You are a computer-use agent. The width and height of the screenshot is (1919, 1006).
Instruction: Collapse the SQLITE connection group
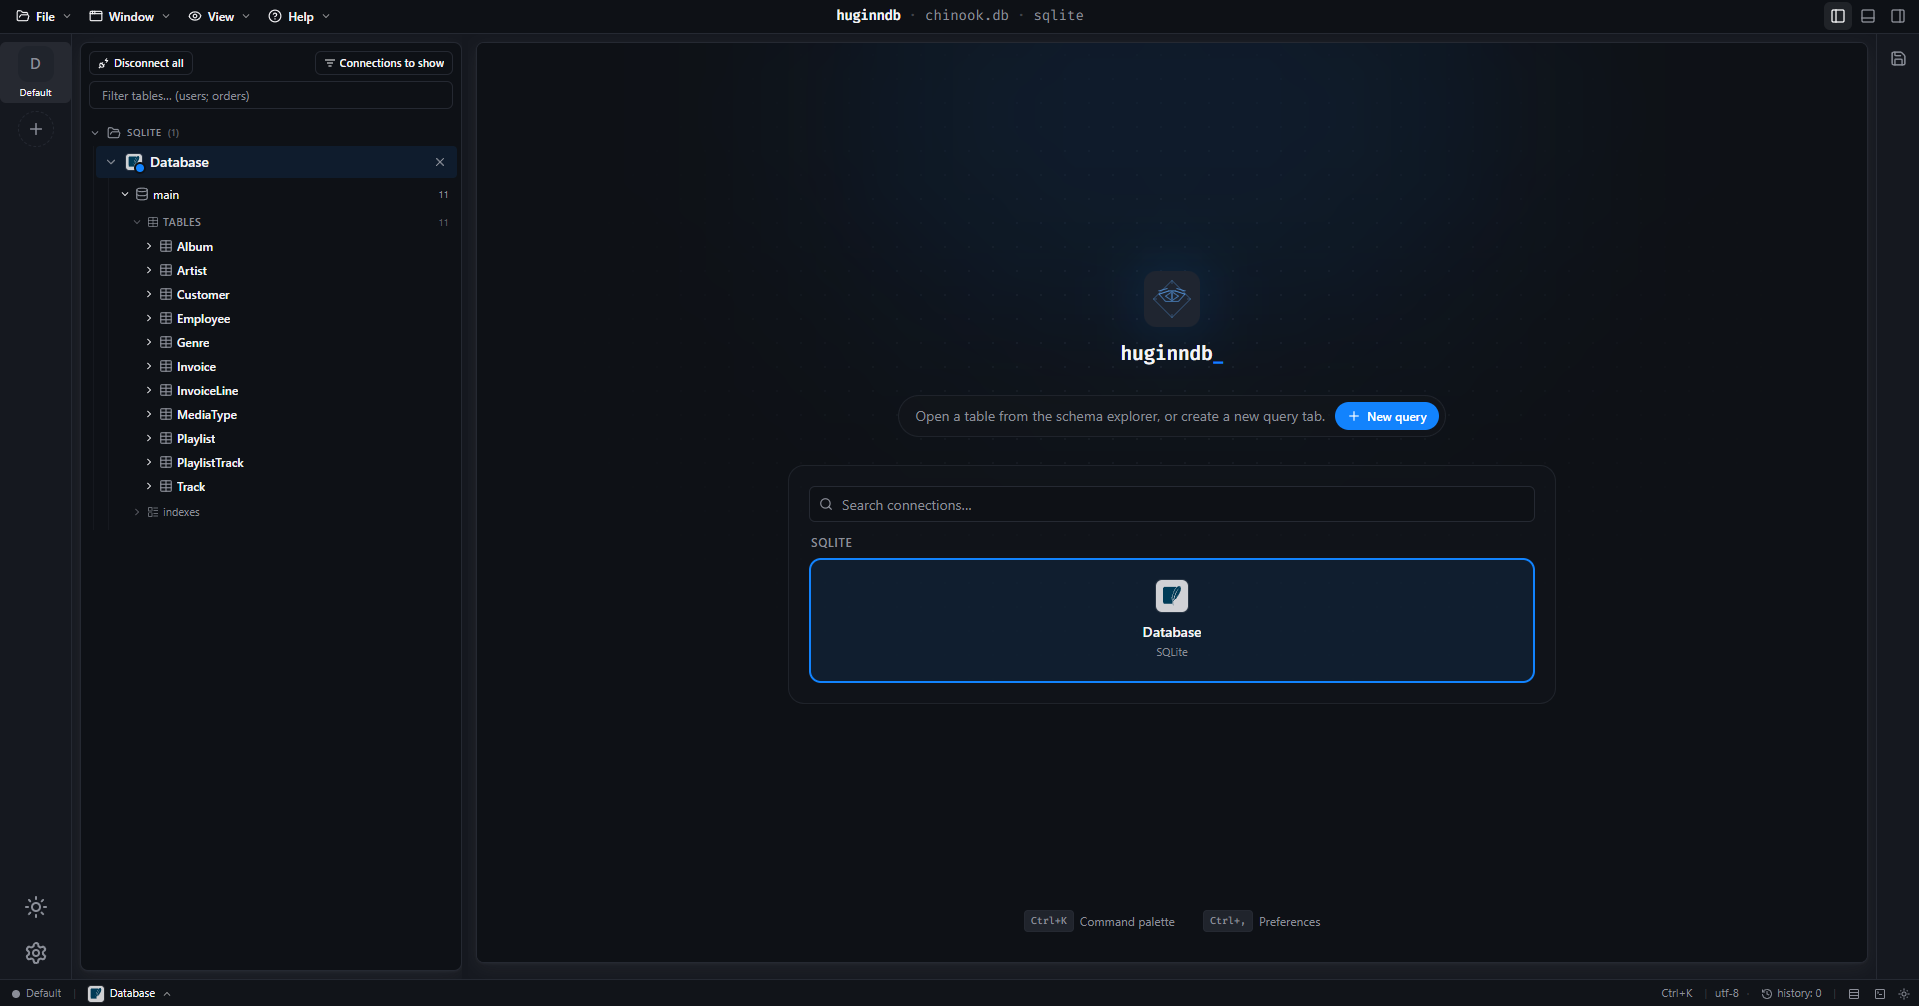point(96,132)
